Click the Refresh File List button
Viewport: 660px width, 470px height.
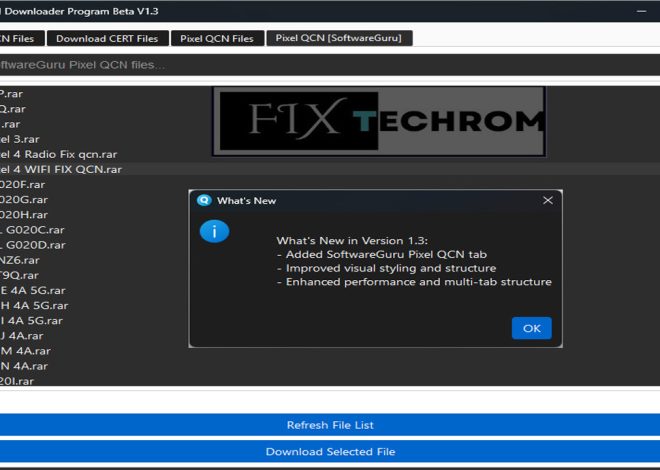click(x=330, y=425)
